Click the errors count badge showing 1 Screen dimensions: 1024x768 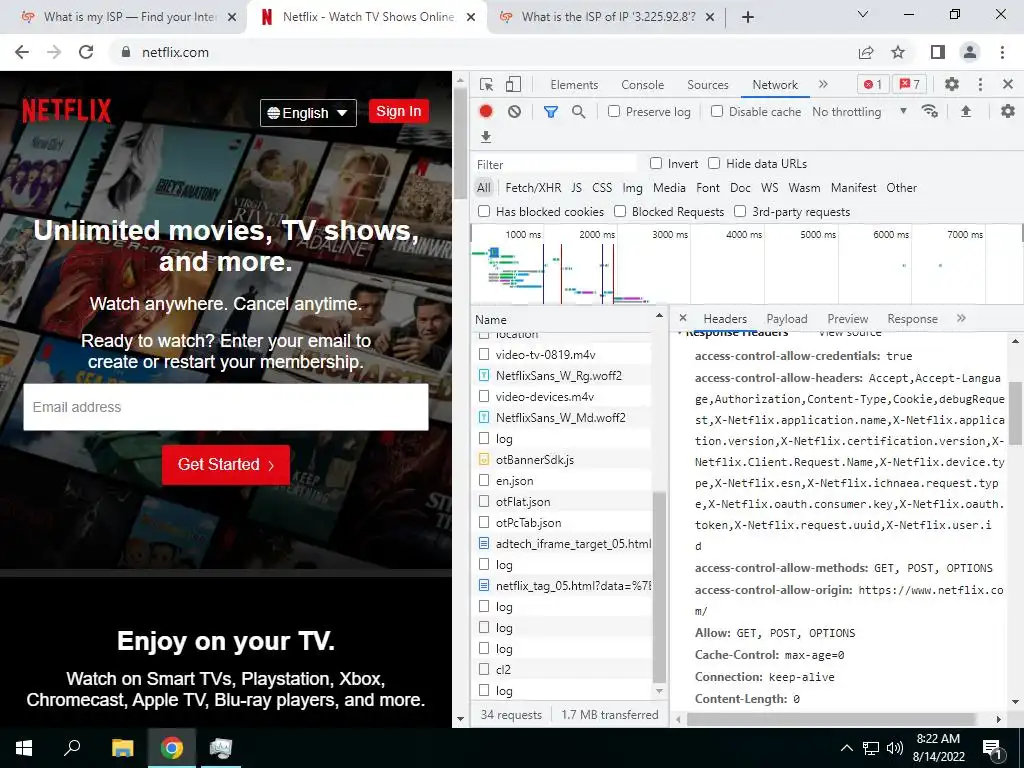pyautogui.click(x=872, y=84)
